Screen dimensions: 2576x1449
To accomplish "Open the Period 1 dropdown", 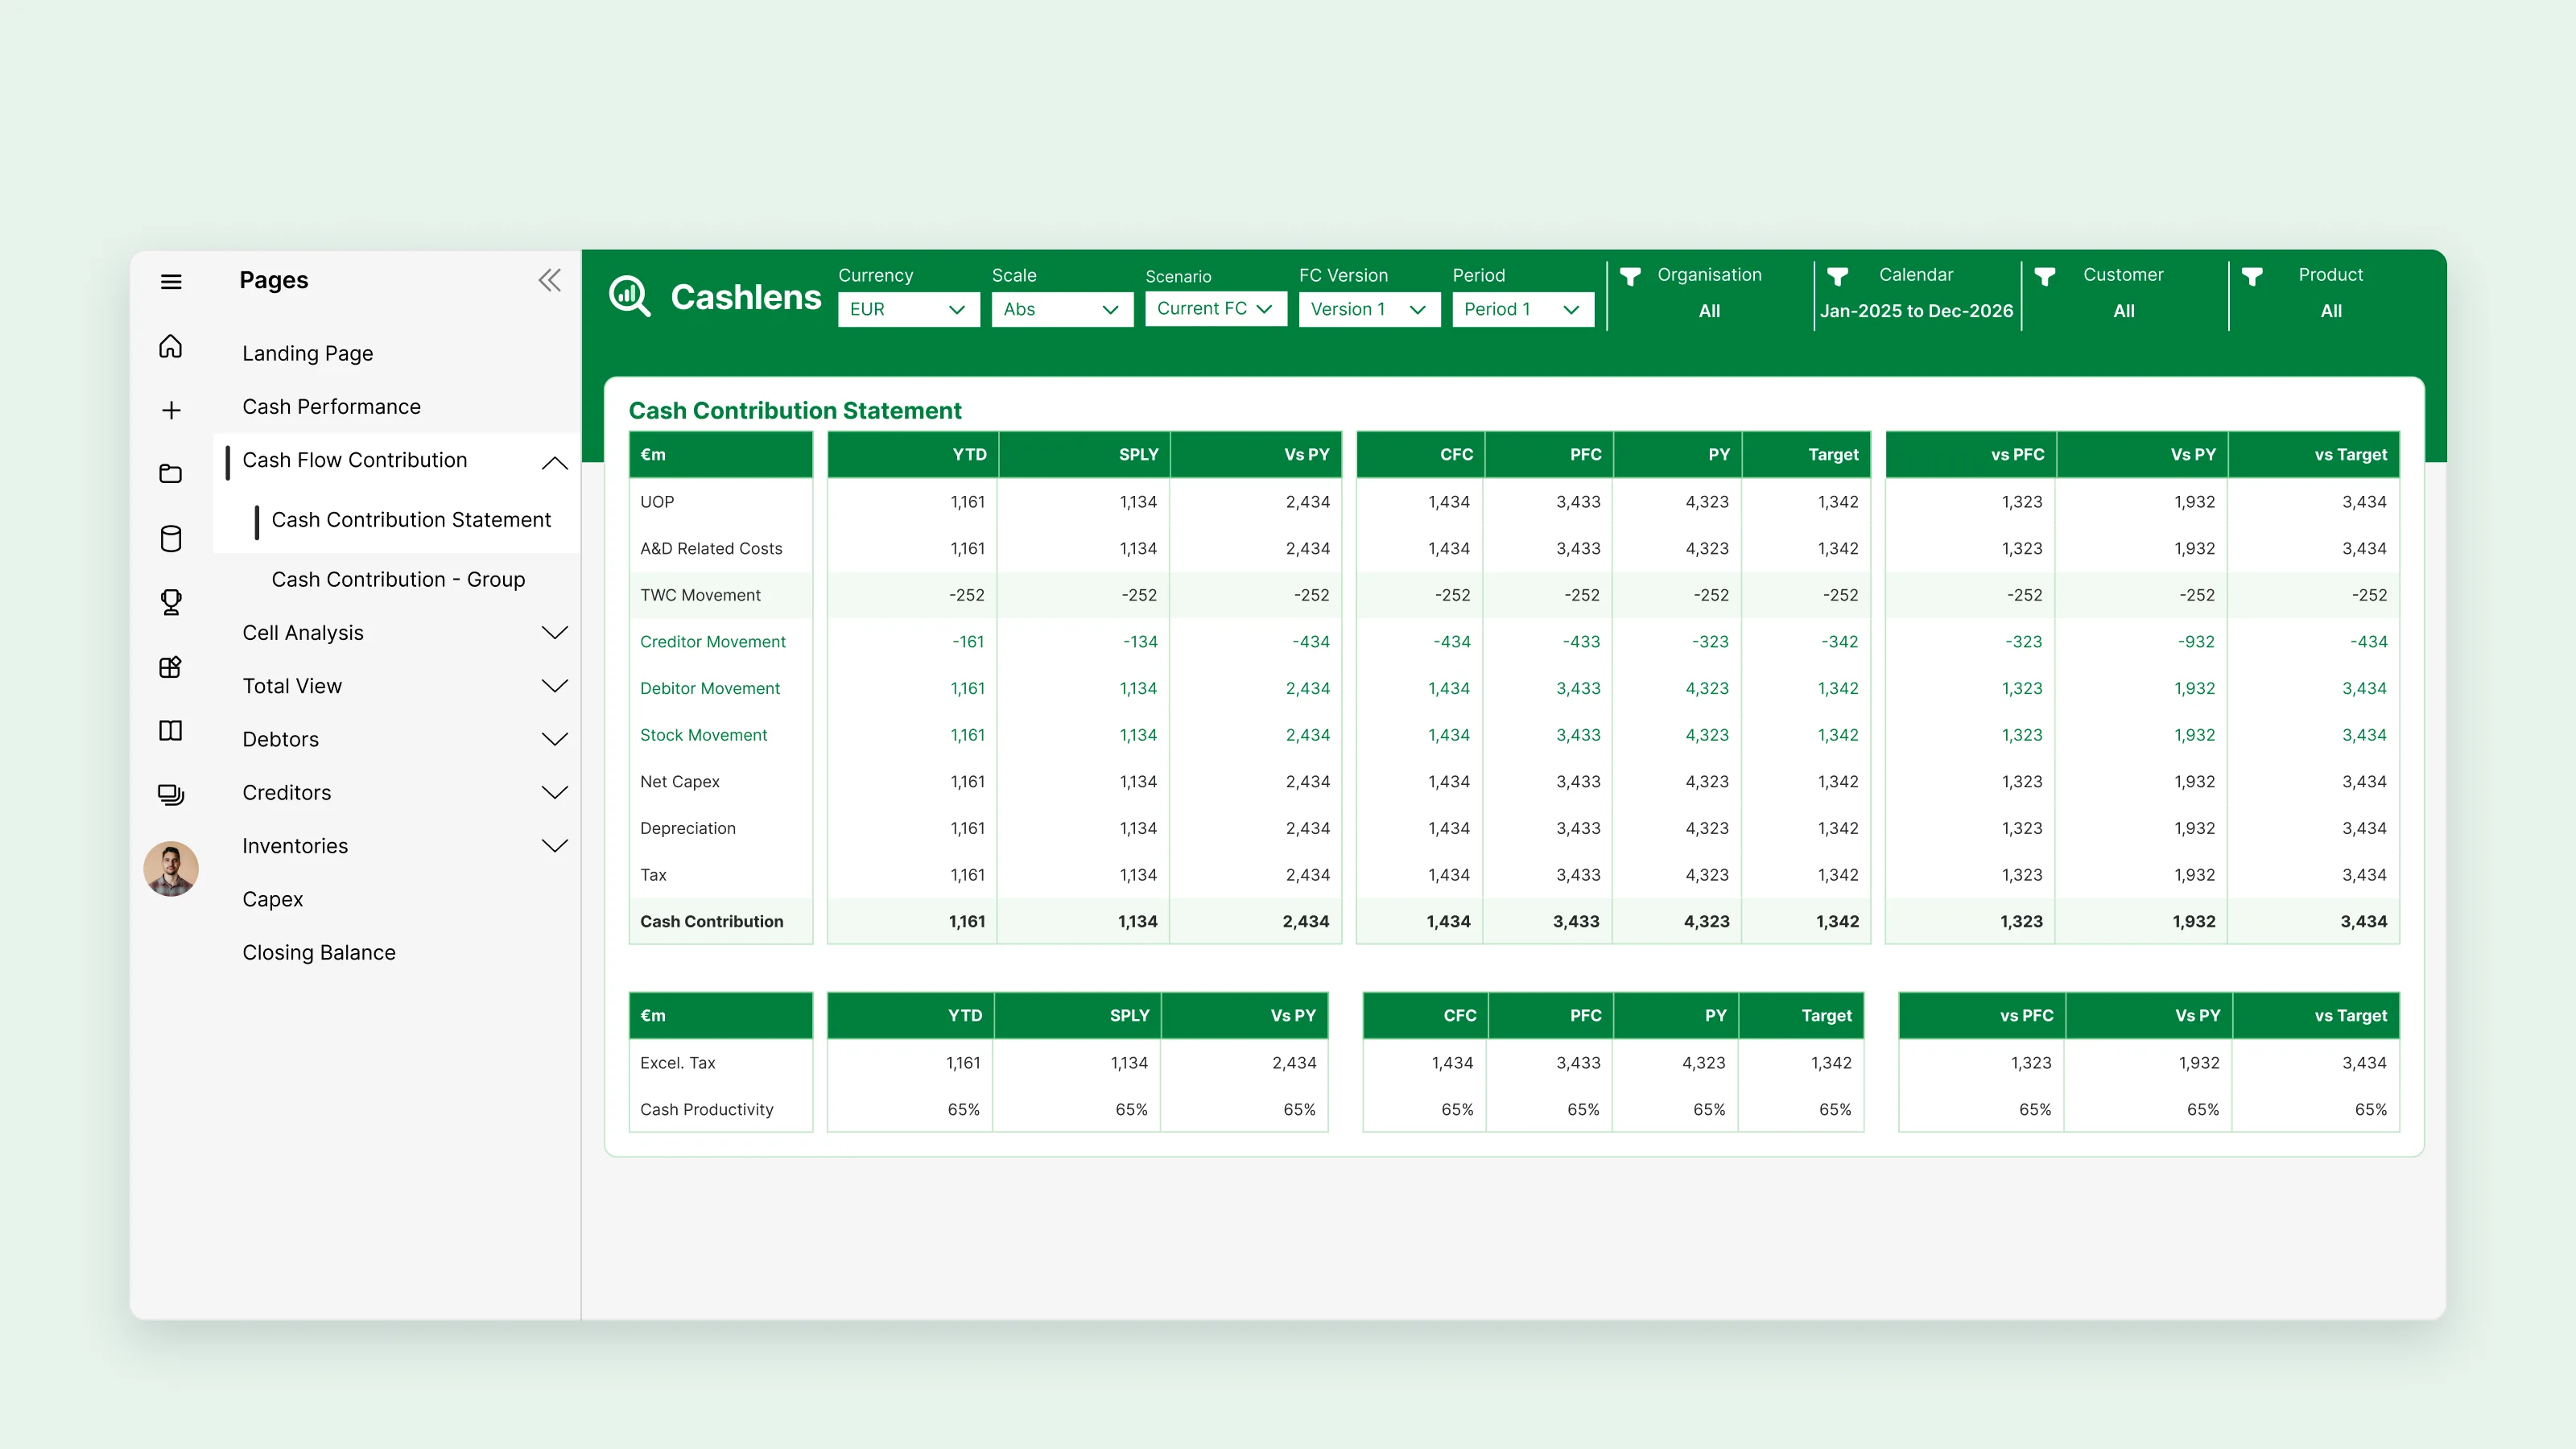I will tap(1523, 309).
